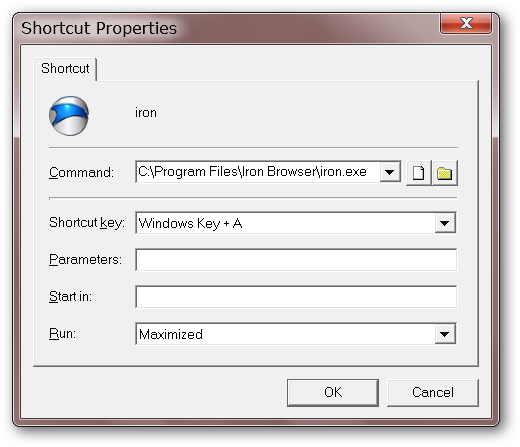520x447 pixels.
Task: Click the Windows Key + A combo box
Action: pos(296,223)
